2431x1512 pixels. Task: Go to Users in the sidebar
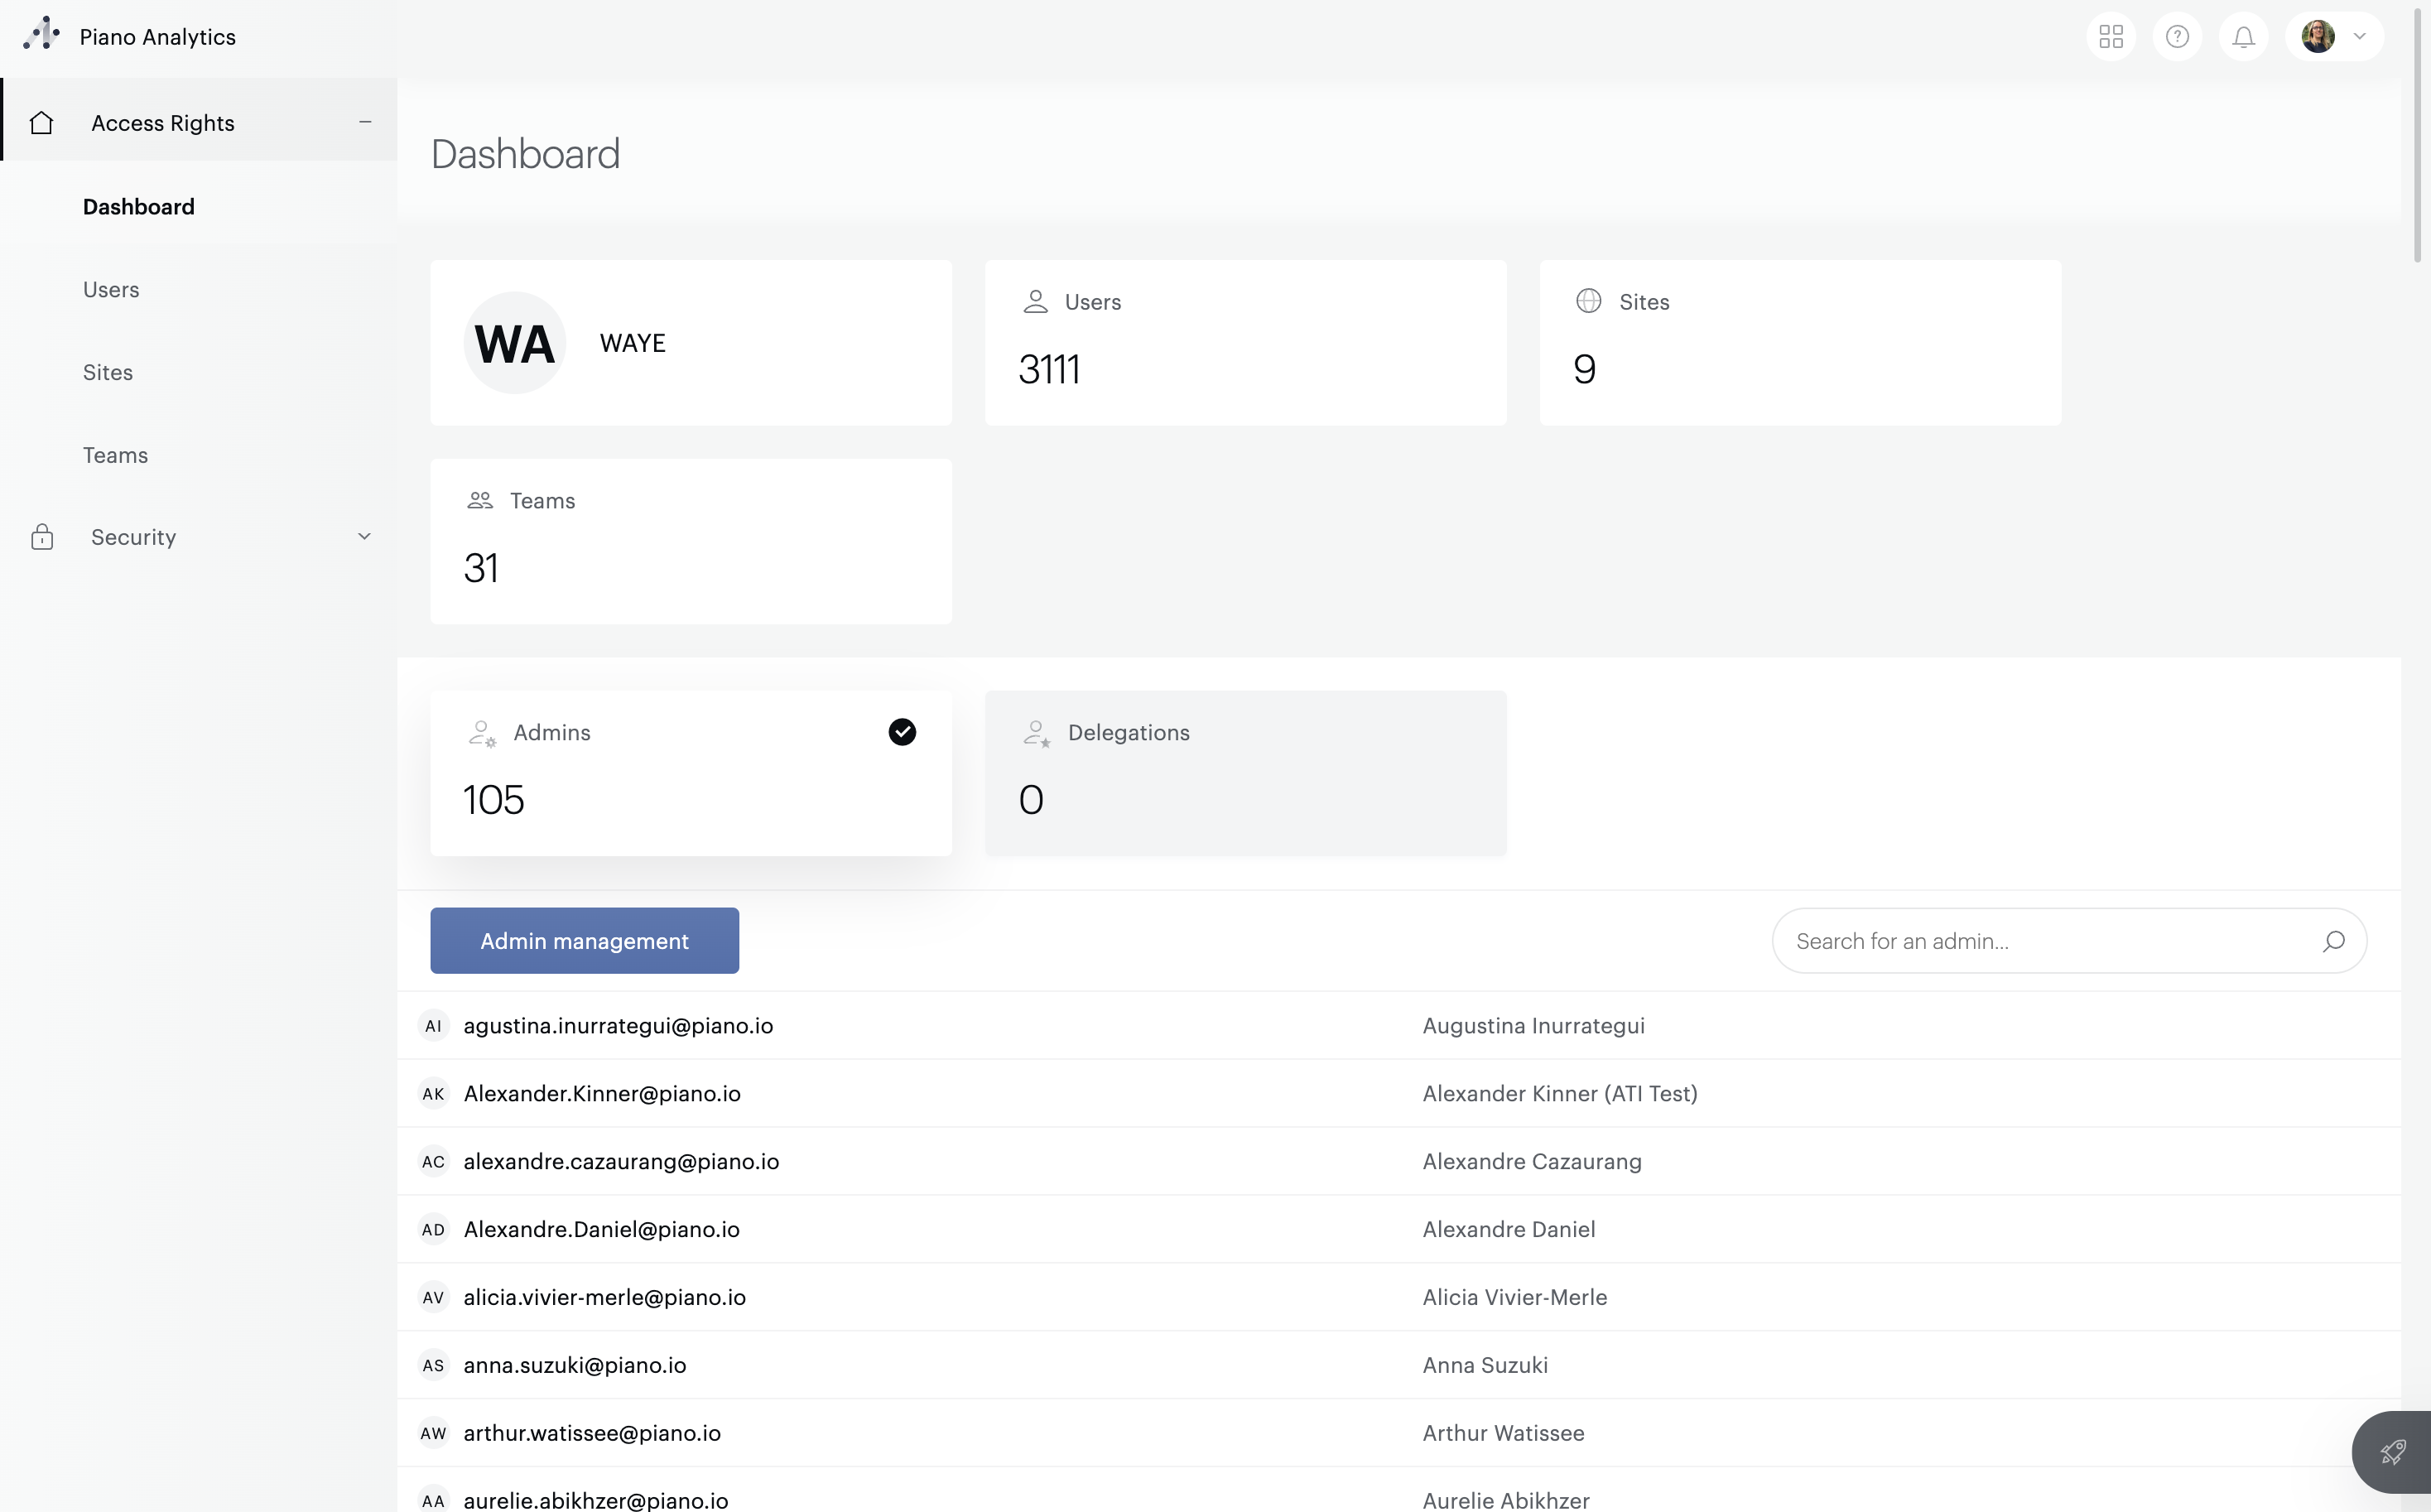point(111,290)
